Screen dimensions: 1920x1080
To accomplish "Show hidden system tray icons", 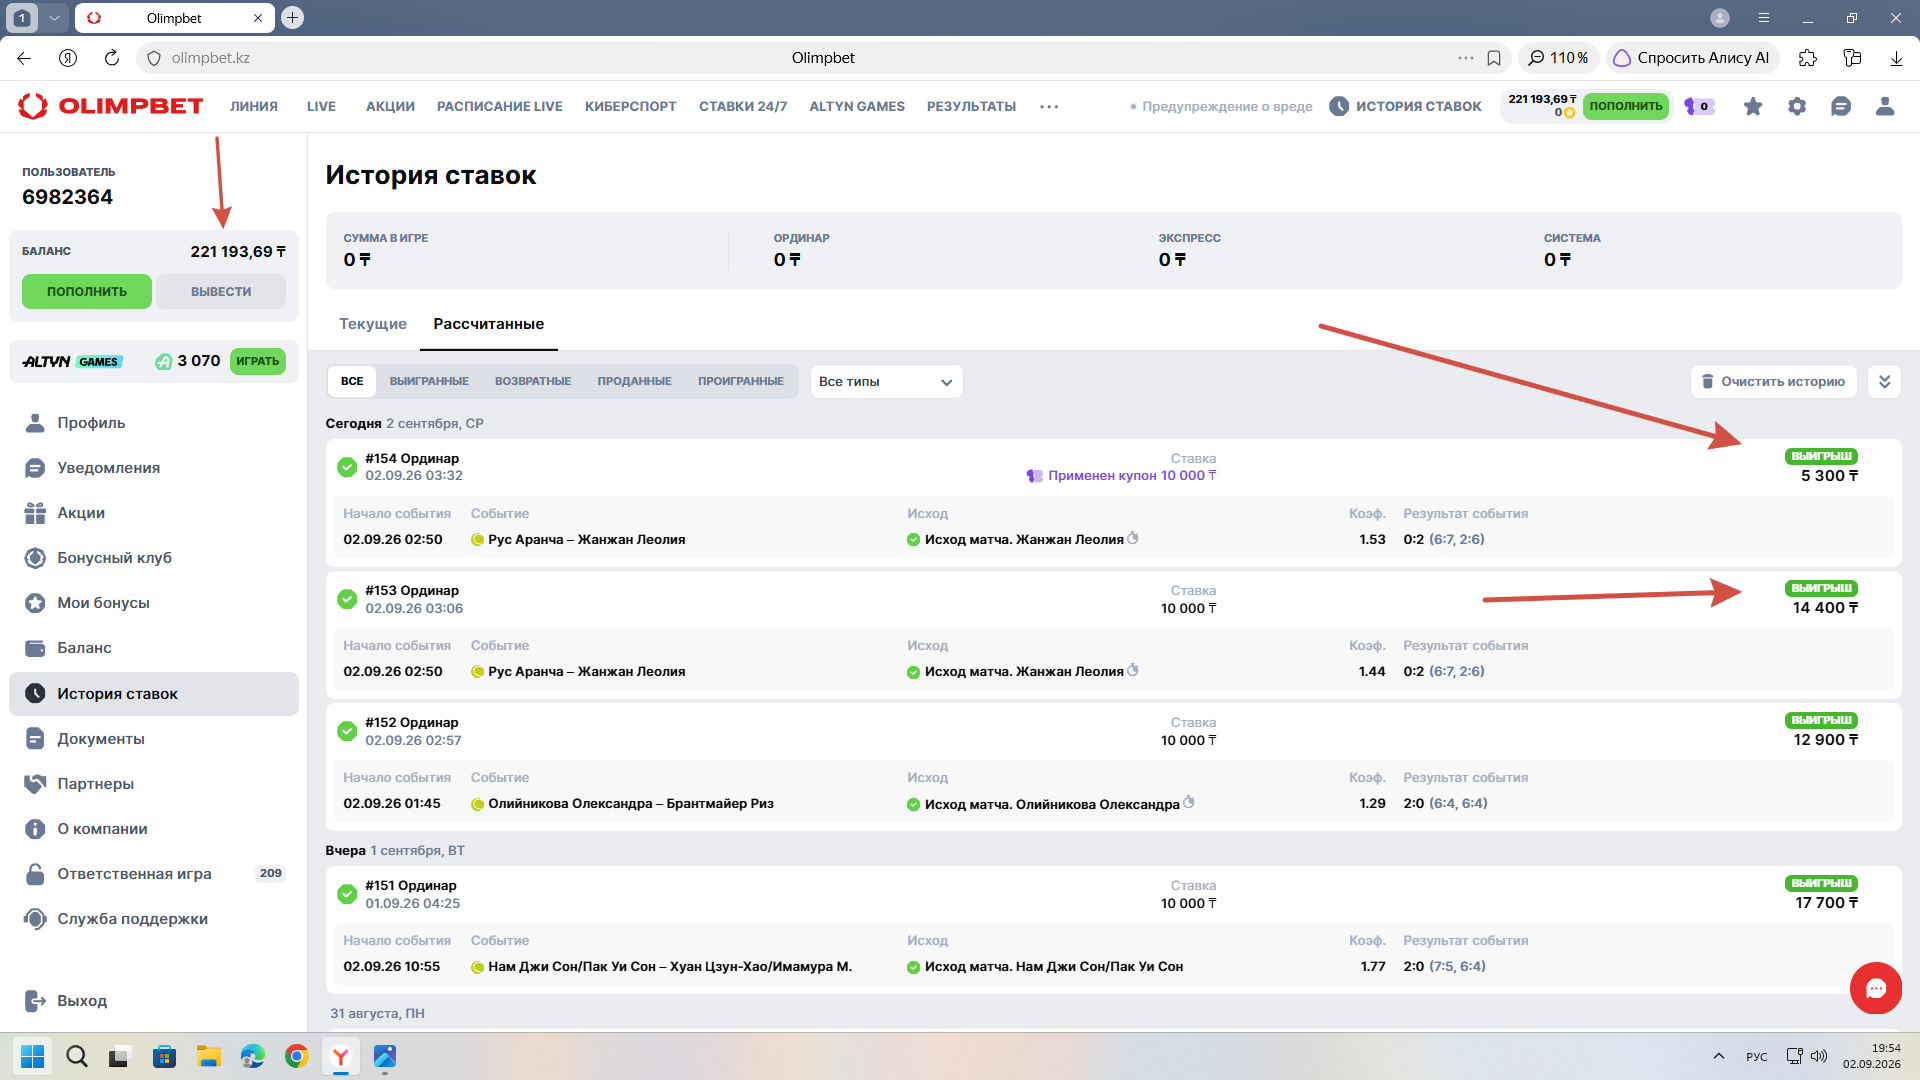I will (1718, 1056).
